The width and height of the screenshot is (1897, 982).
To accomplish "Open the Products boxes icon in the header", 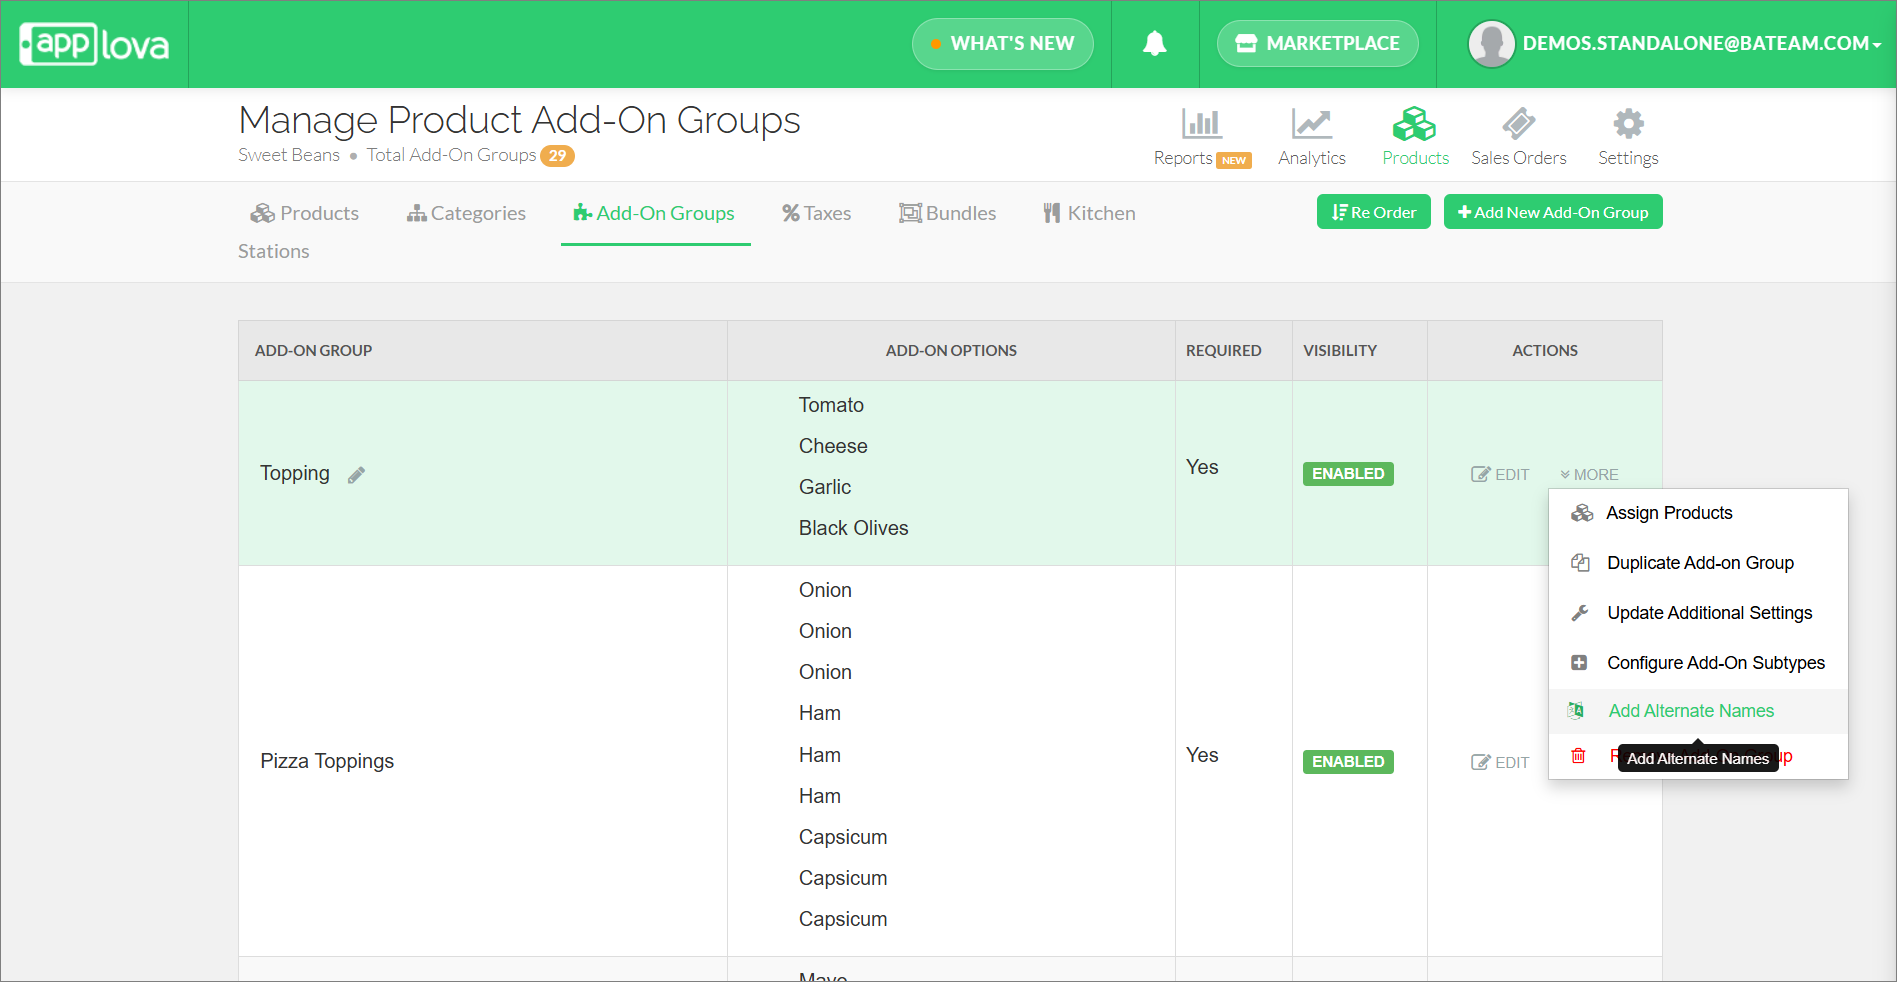I will click(1414, 124).
